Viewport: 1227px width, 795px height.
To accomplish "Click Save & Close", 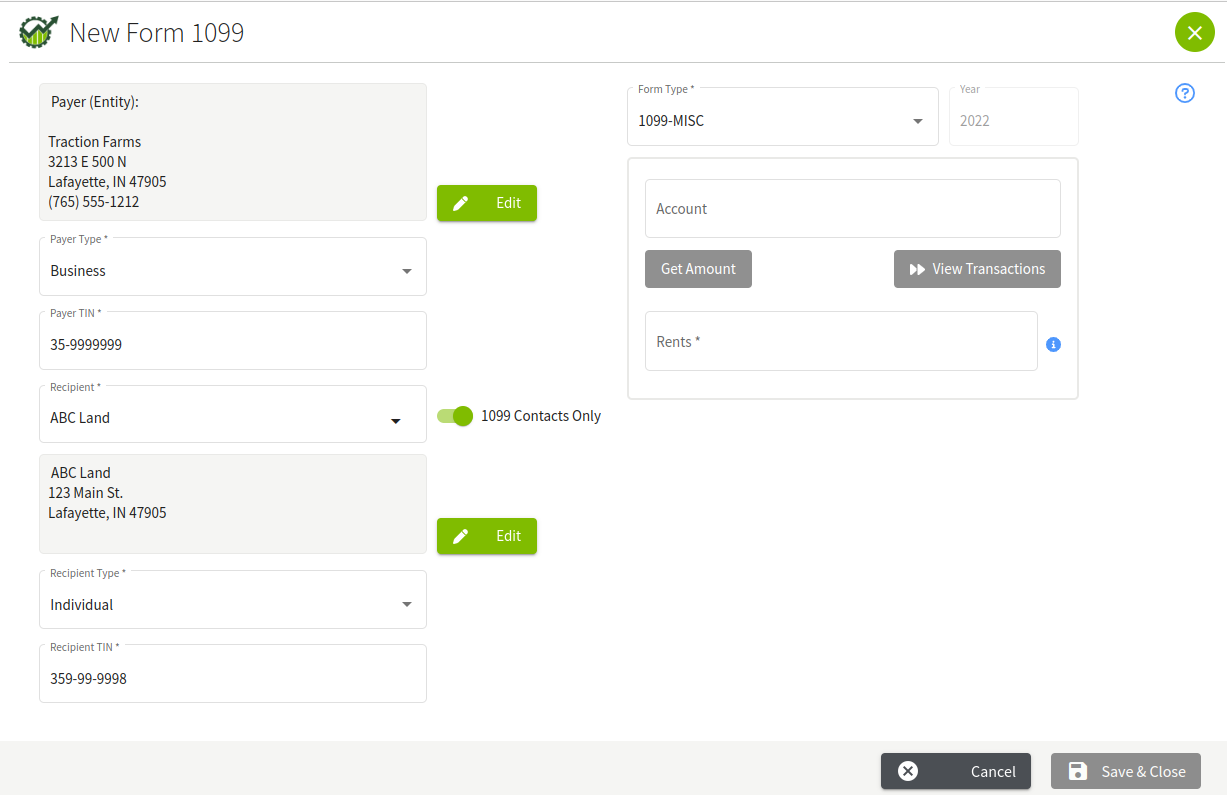I will pos(1126,771).
